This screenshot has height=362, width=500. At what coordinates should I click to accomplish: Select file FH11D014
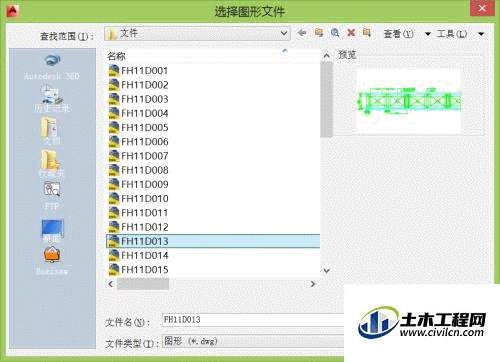coord(144,255)
